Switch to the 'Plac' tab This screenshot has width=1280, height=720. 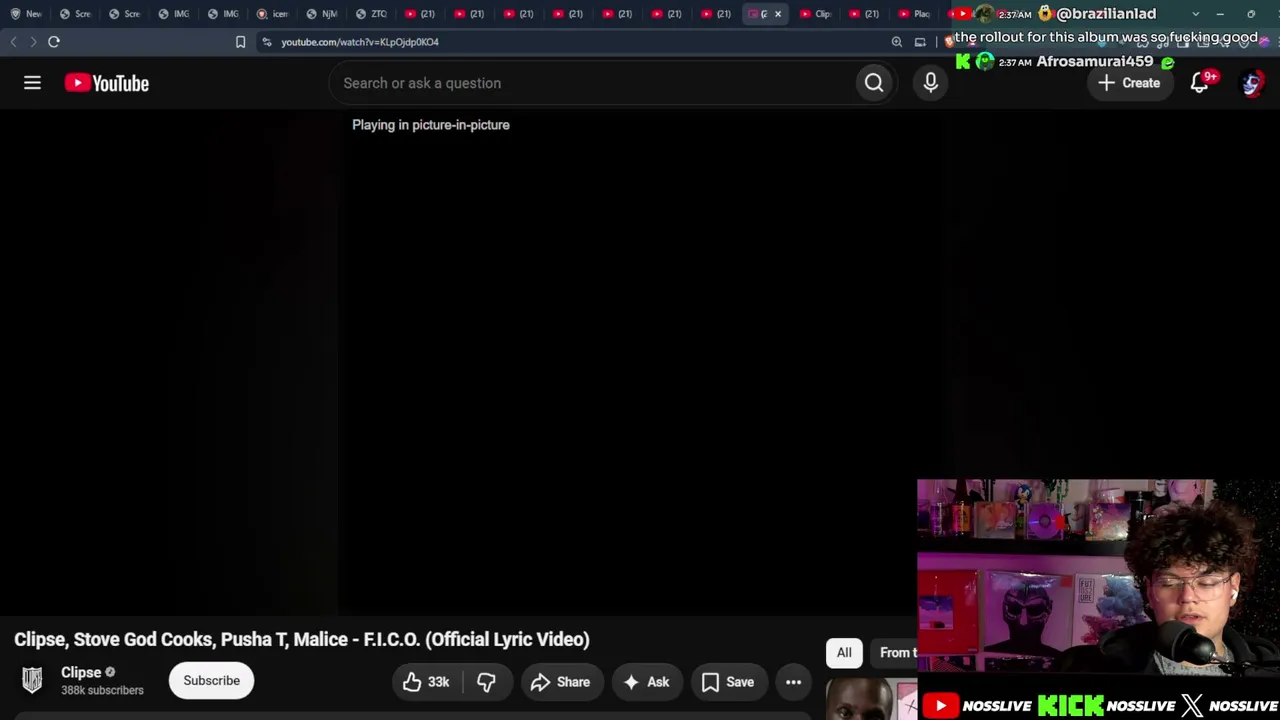point(915,14)
